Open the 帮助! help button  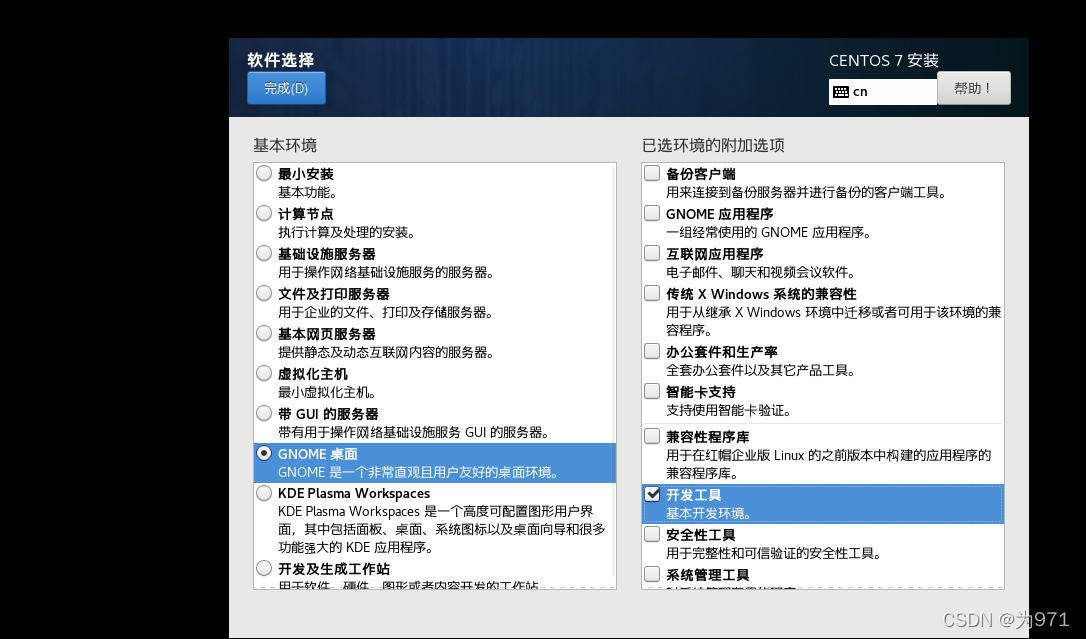coord(973,88)
